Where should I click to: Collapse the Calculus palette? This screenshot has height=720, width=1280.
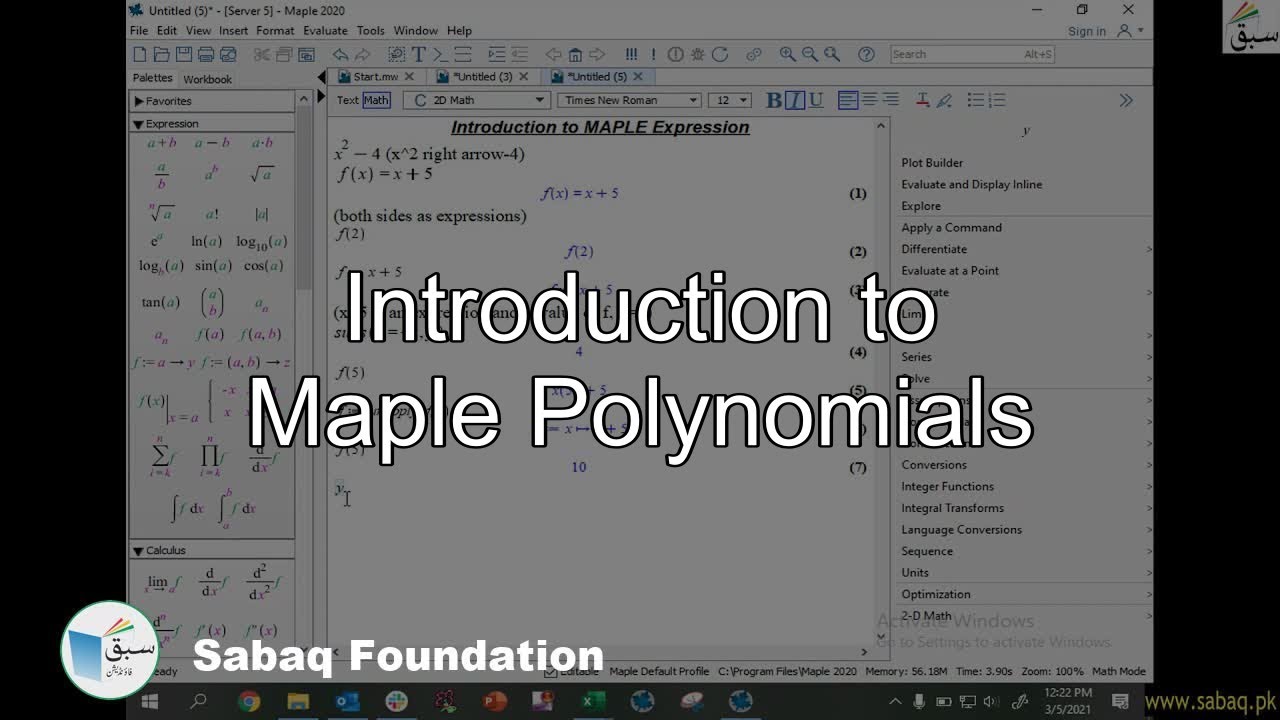tap(138, 551)
